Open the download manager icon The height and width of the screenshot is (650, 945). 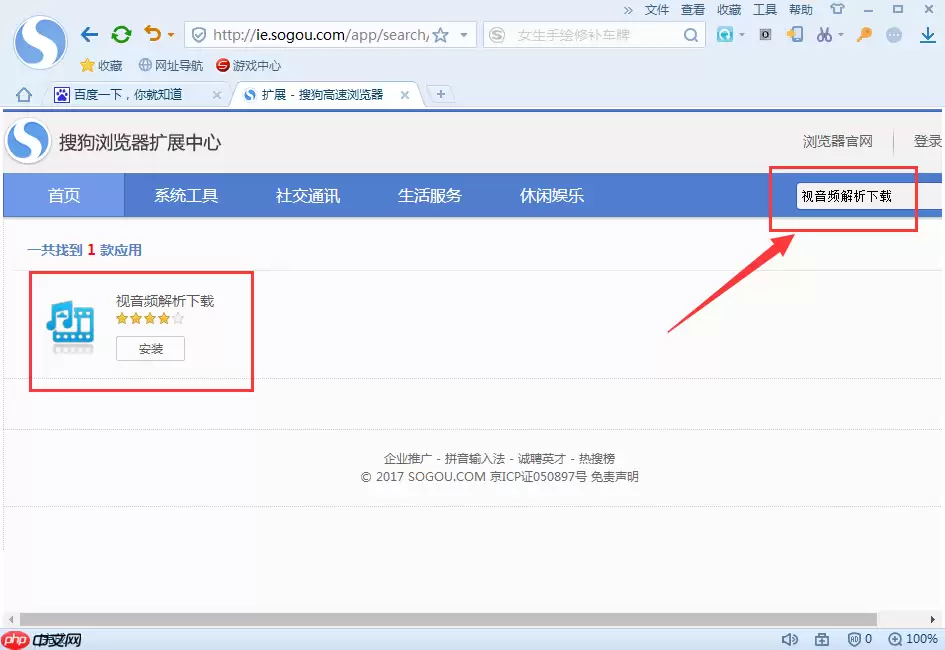[x=929, y=36]
